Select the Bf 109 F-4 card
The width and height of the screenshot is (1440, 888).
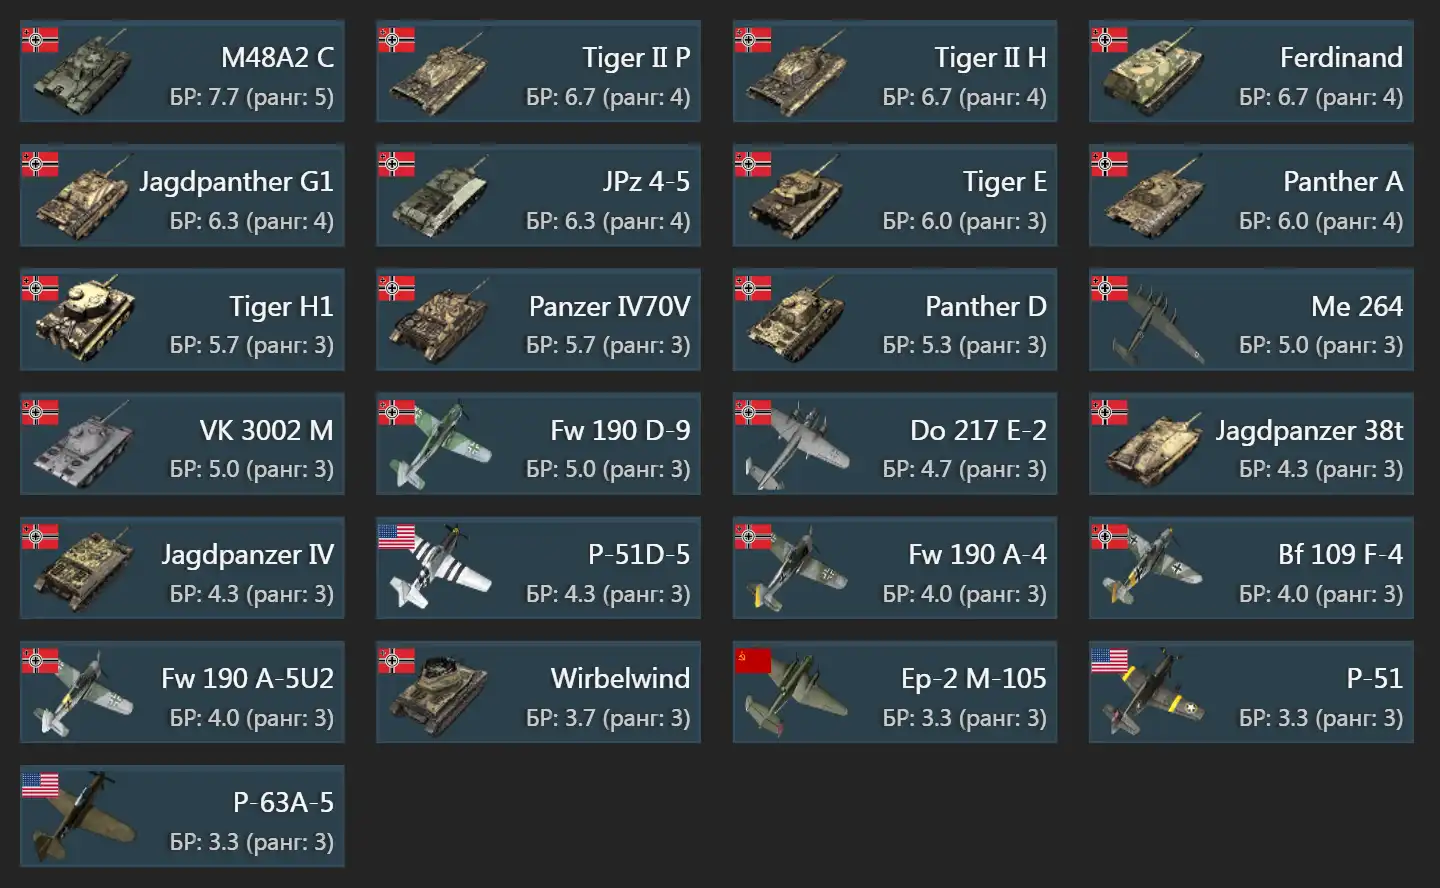[1251, 568]
